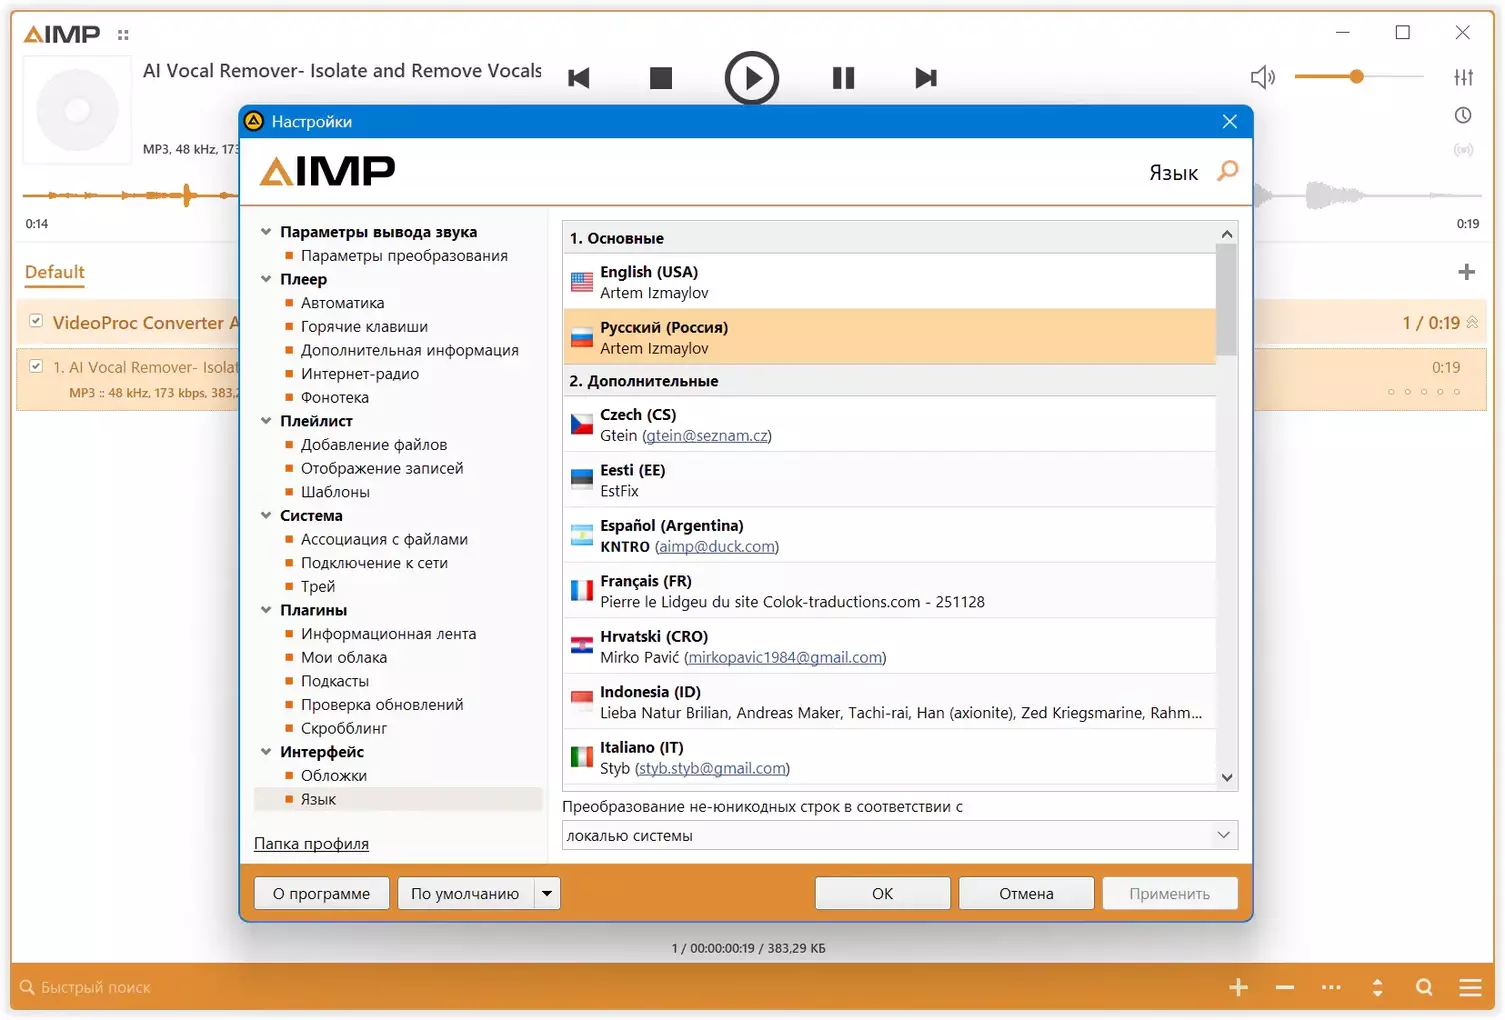Choose Русский (Россия) language
Viewport: 1505px width, 1020px height.
pos(890,337)
